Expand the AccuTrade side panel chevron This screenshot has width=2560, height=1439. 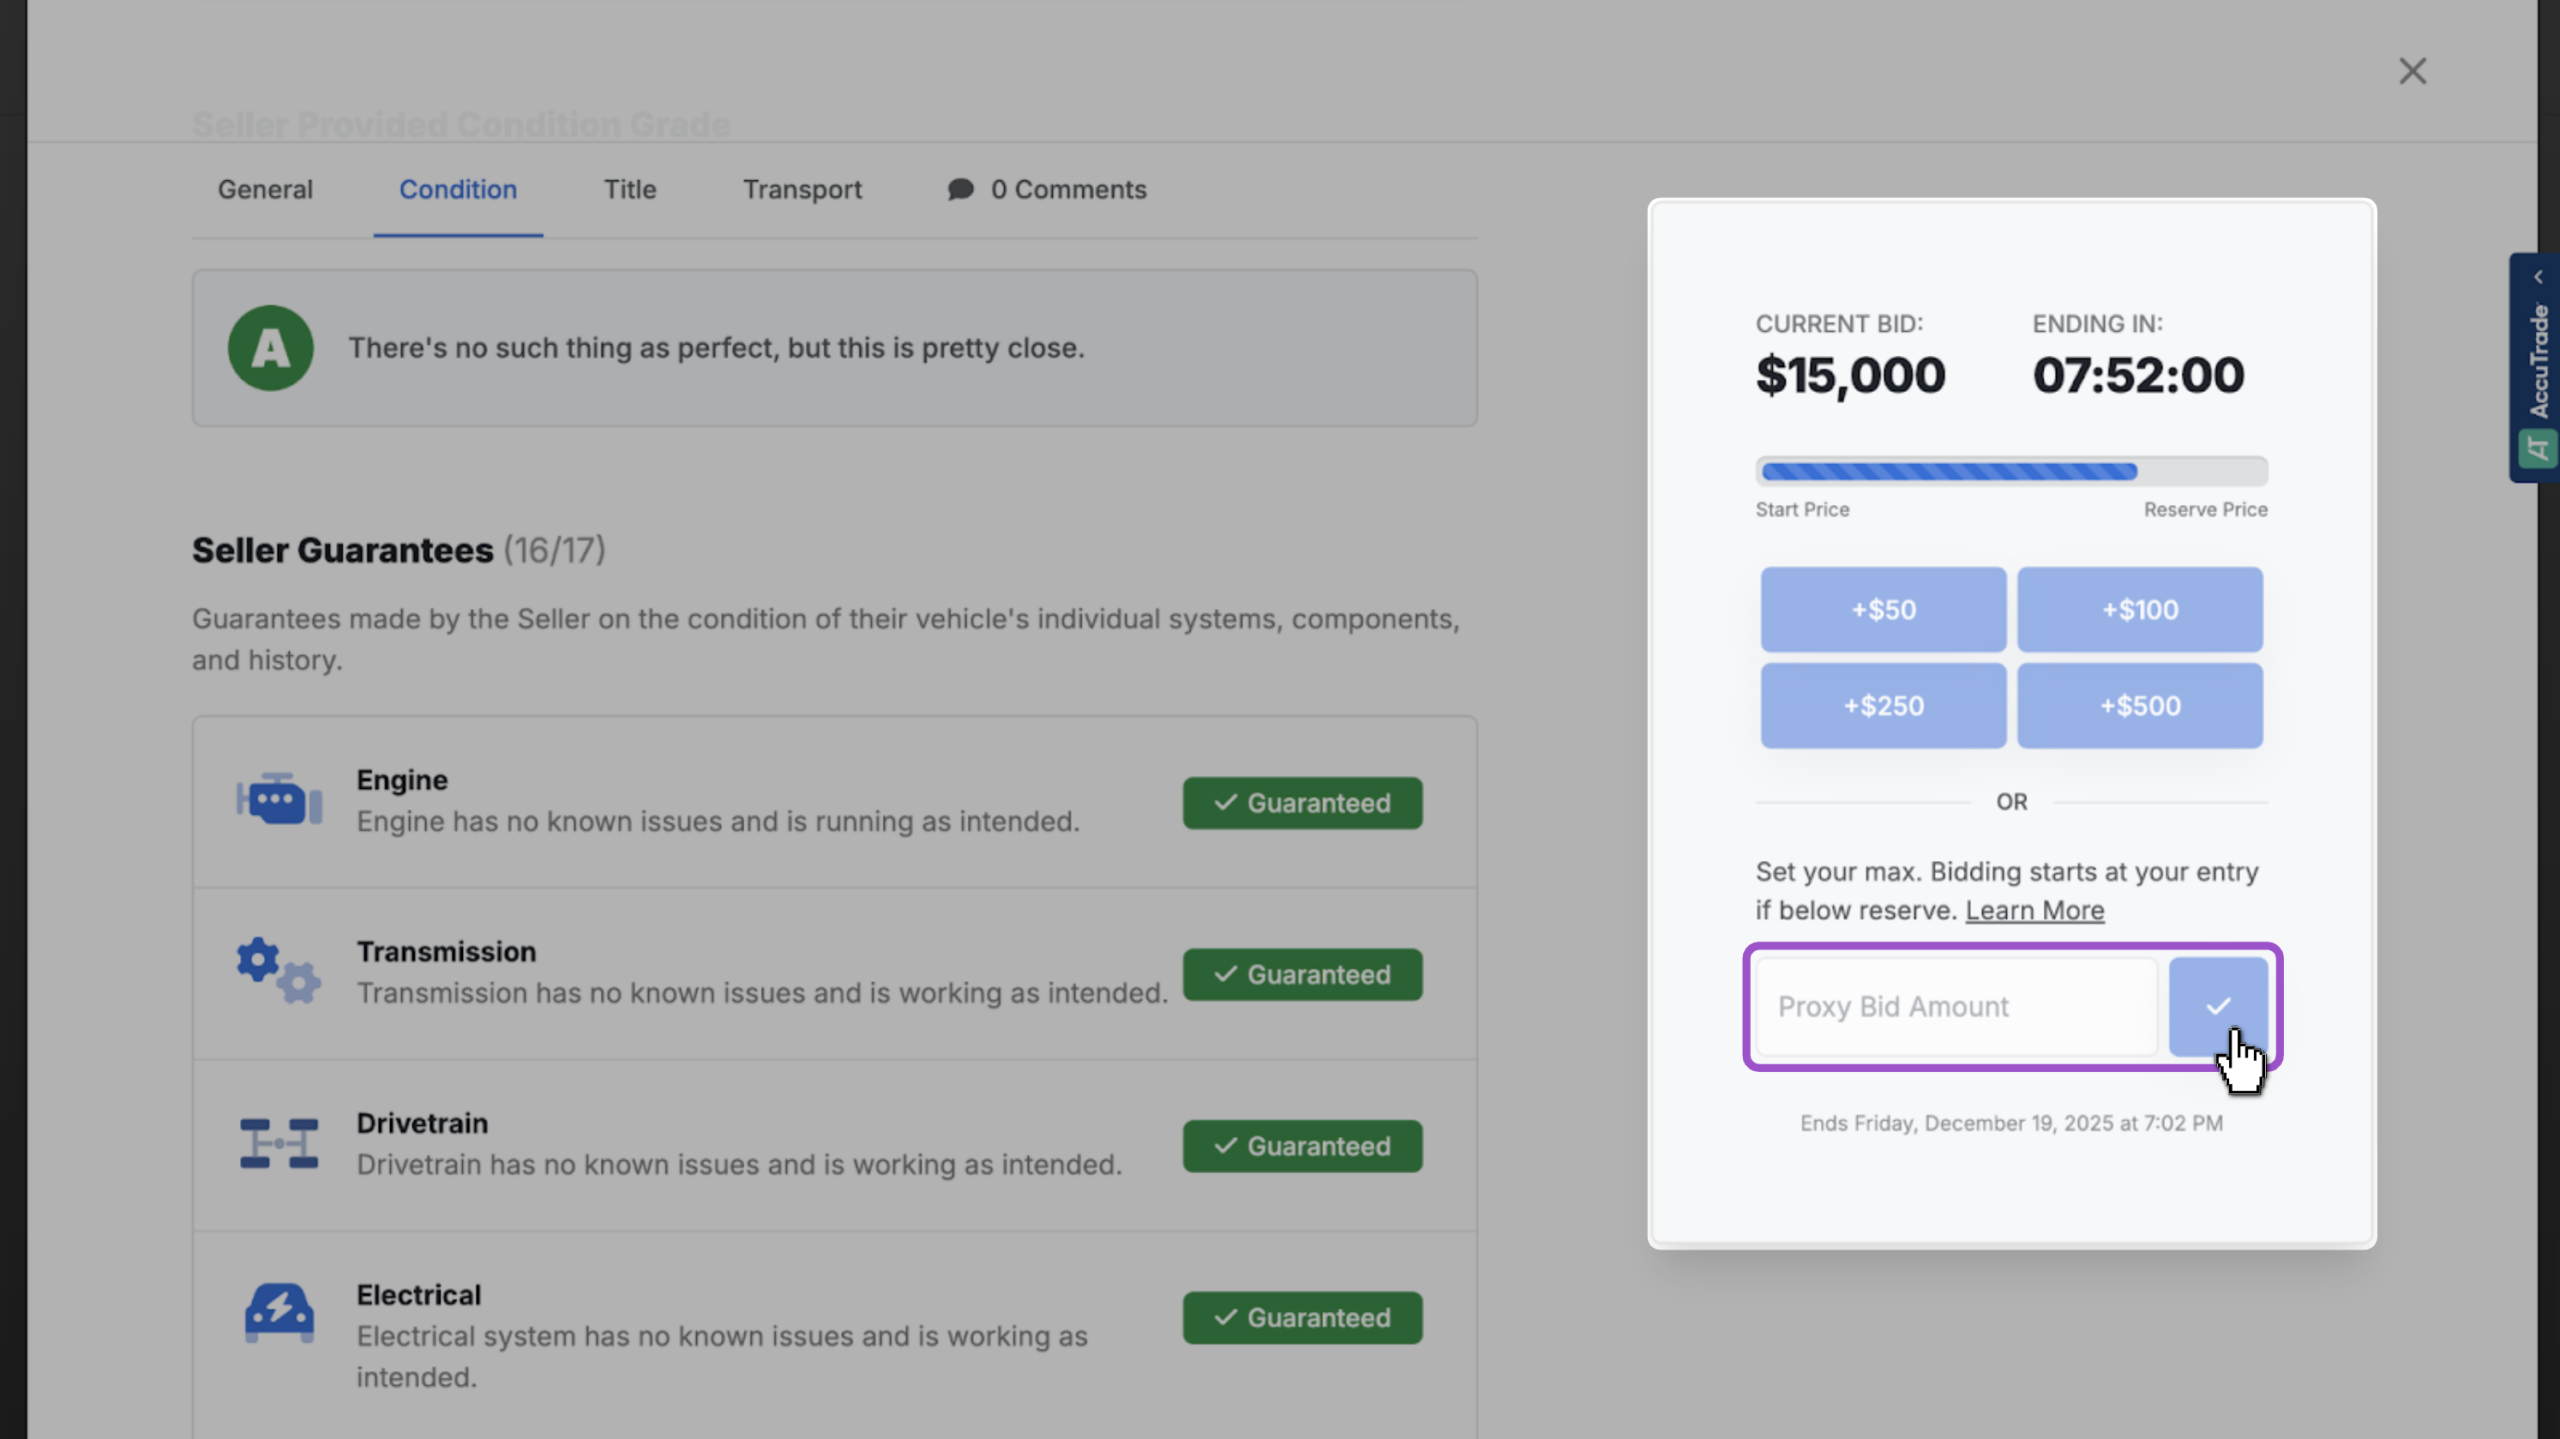2538,277
